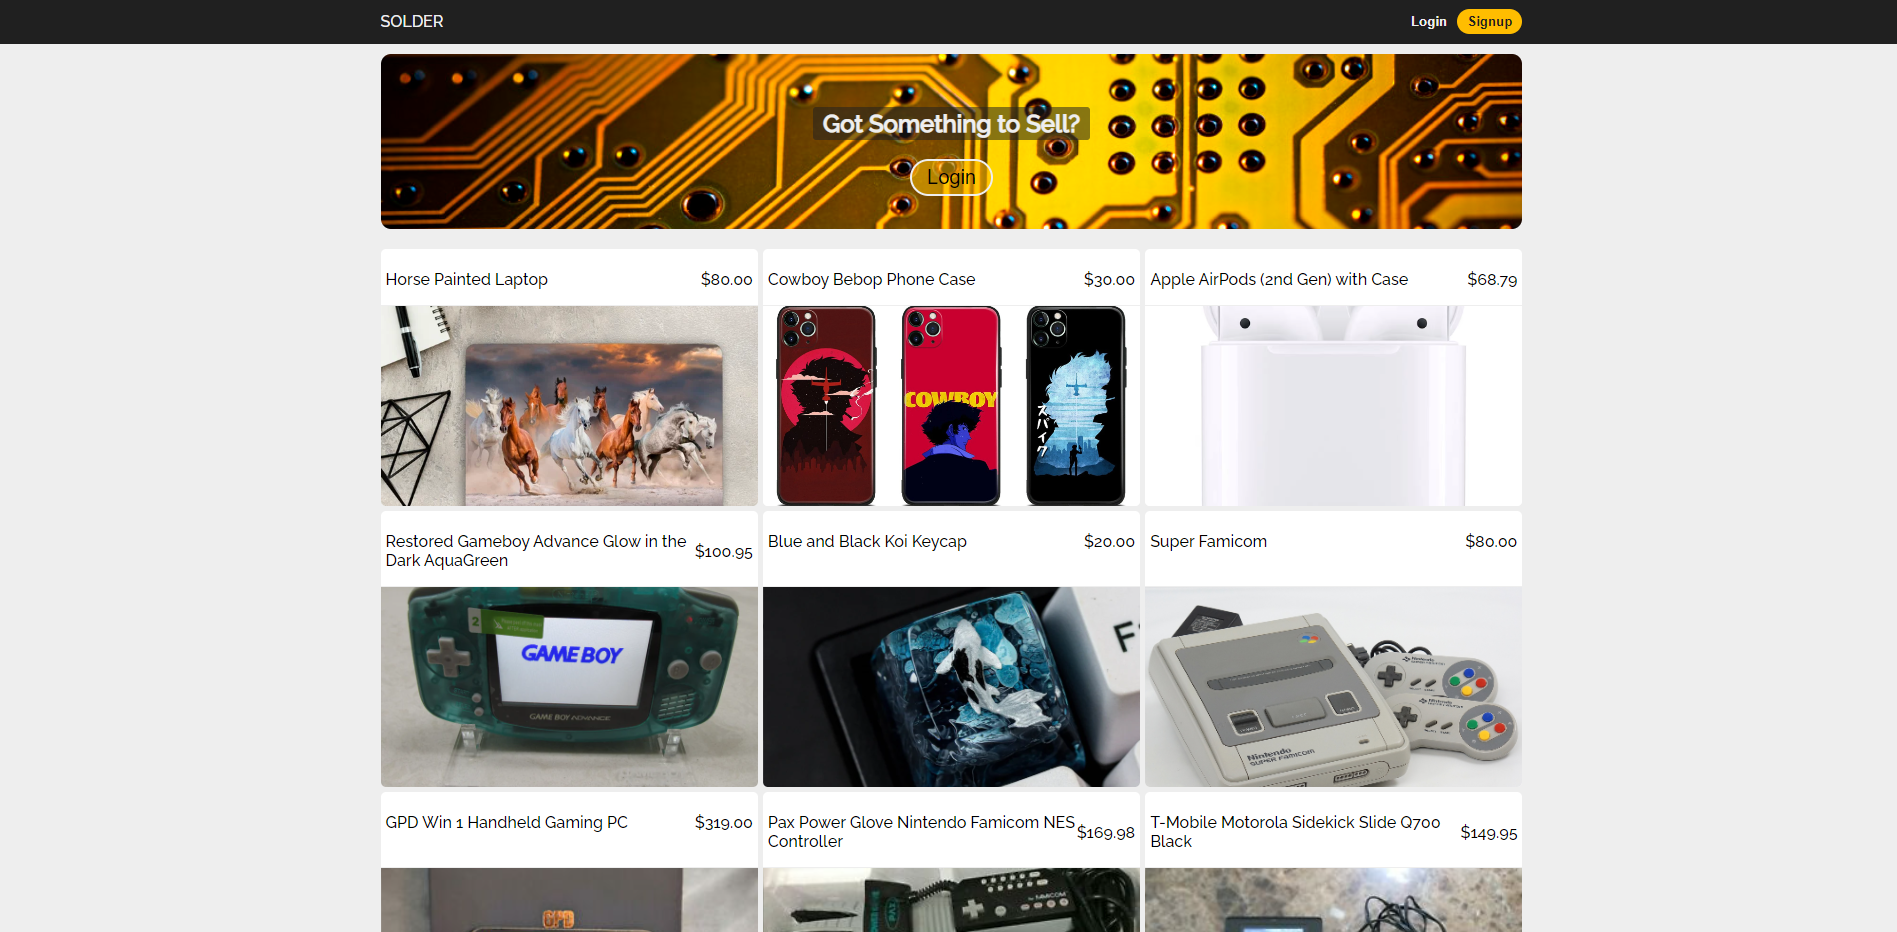The width and height of the screenshot is (1897, 932).
Task: Click the horse laptop product photo
Action: point(568,405)
